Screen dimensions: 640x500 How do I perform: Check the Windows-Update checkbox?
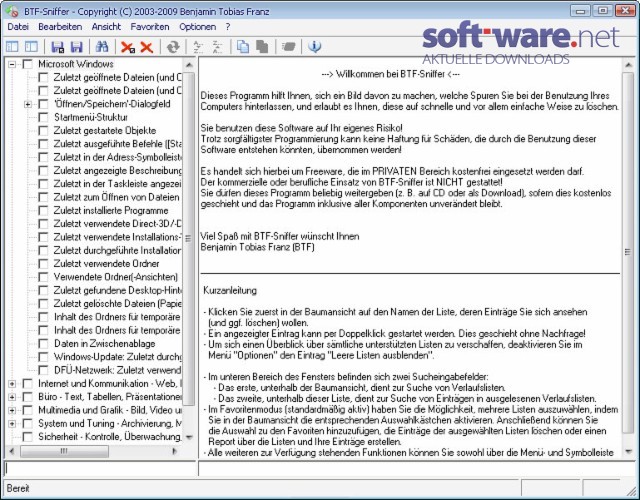(x=43, y=357)
